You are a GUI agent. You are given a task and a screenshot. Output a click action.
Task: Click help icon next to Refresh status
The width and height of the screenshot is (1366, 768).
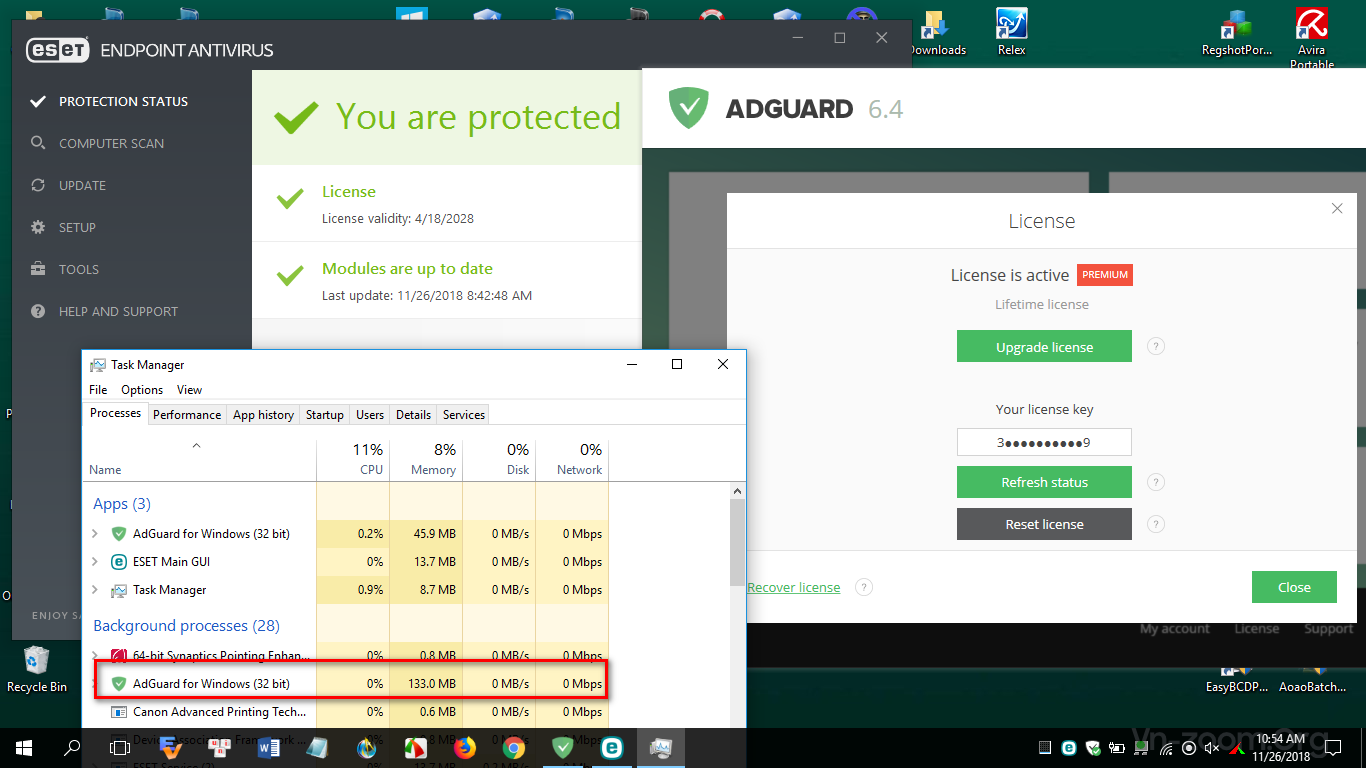coord(1155,482)
